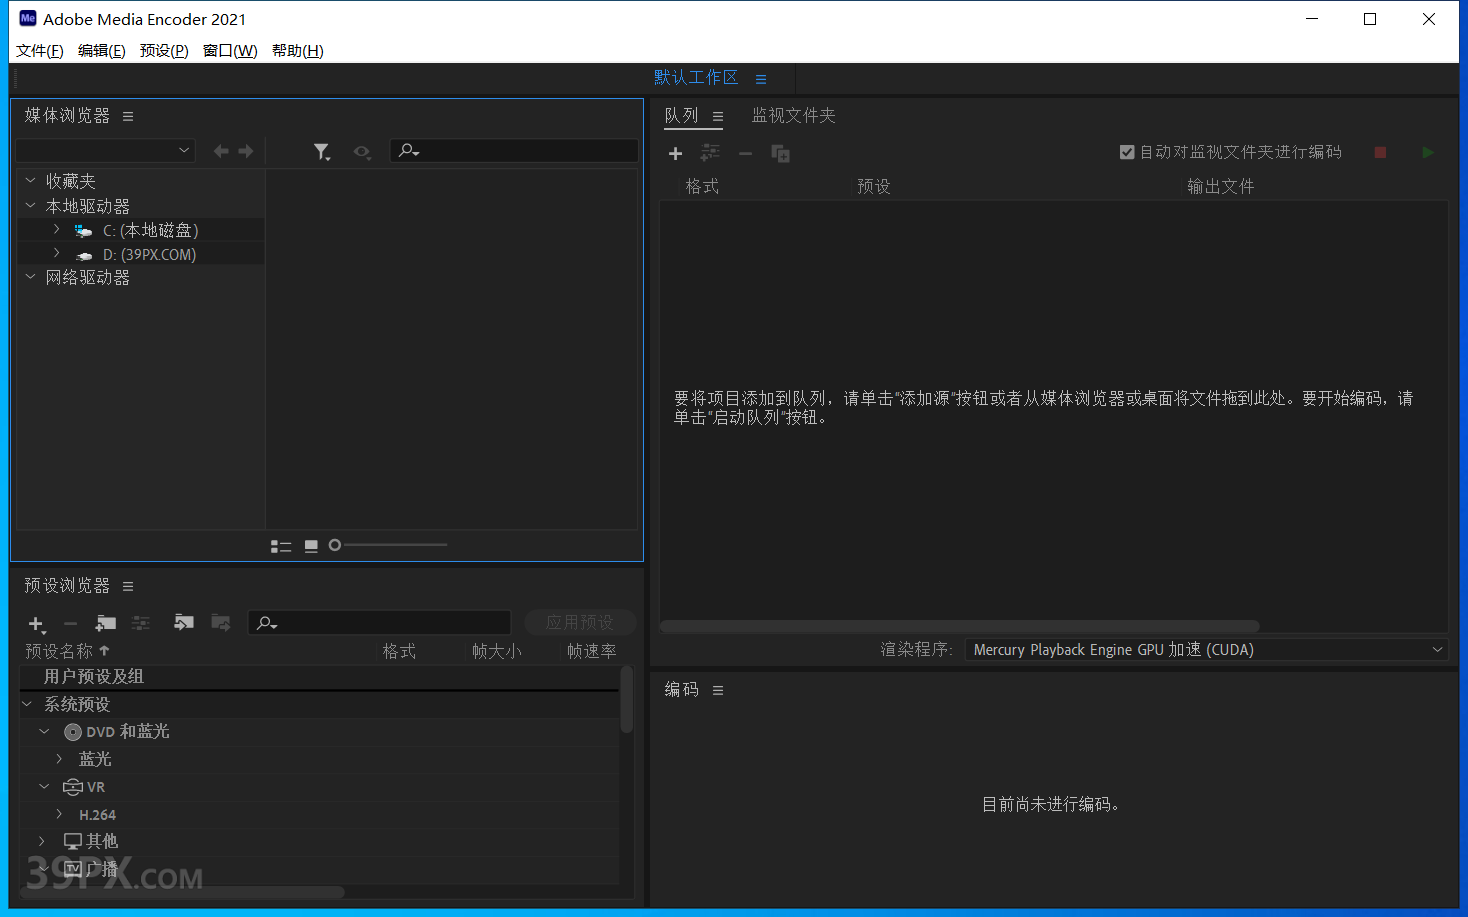Select the D: drive icon
Screen dimensions: 1468x917
84,255
